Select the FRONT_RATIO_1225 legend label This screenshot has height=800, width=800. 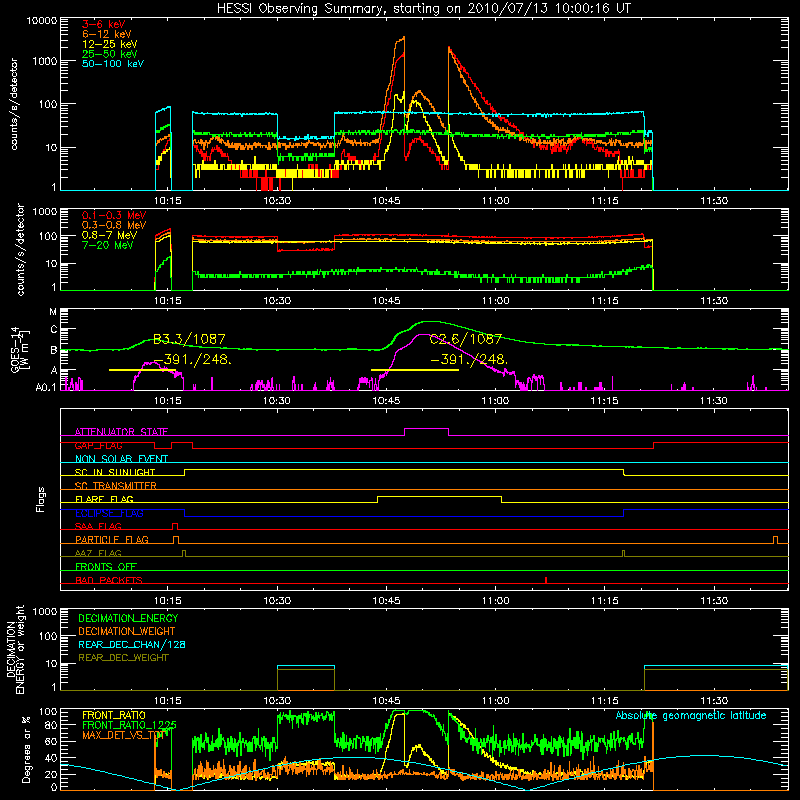(130, 725)
